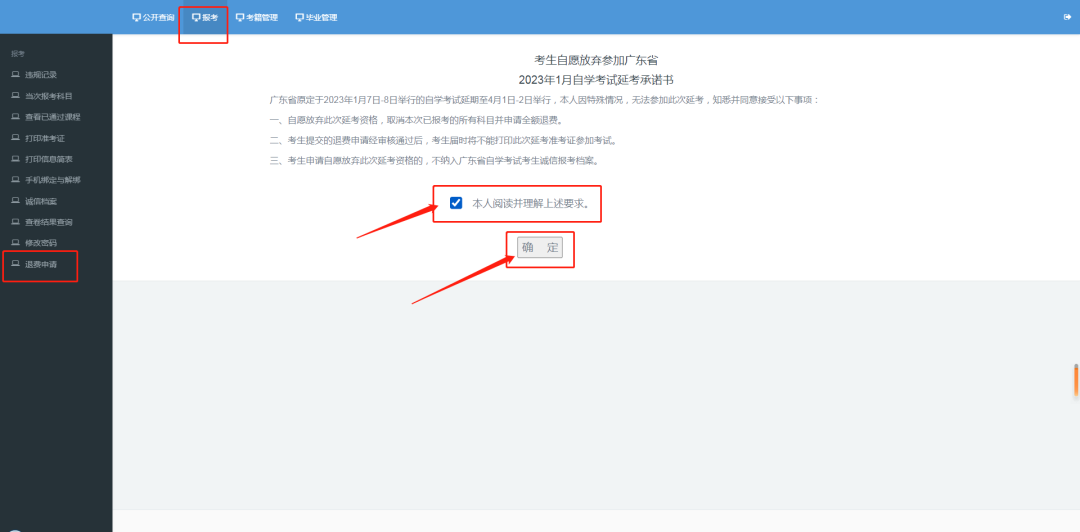
Task: Click the laptop icon beside 打印准考证
Action: pyautogui.click(x=15, y=138)
